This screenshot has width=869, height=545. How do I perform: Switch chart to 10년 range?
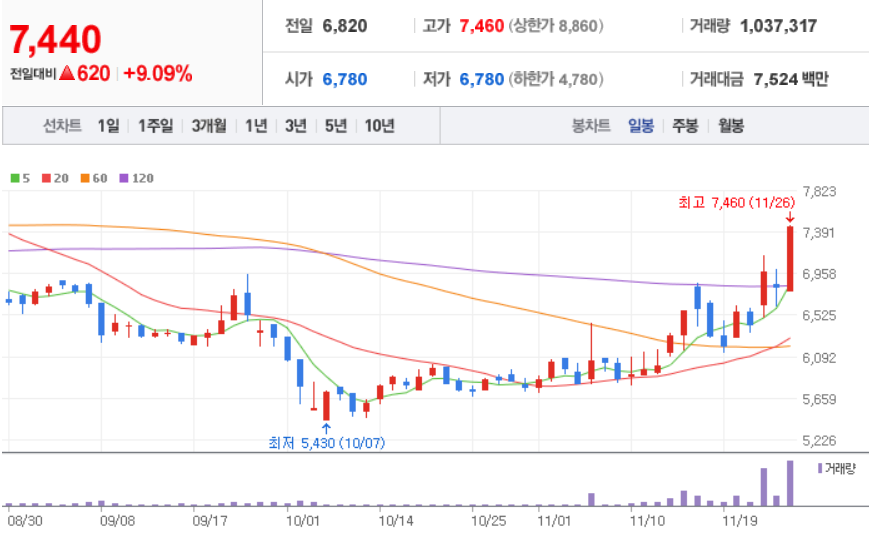380,126
